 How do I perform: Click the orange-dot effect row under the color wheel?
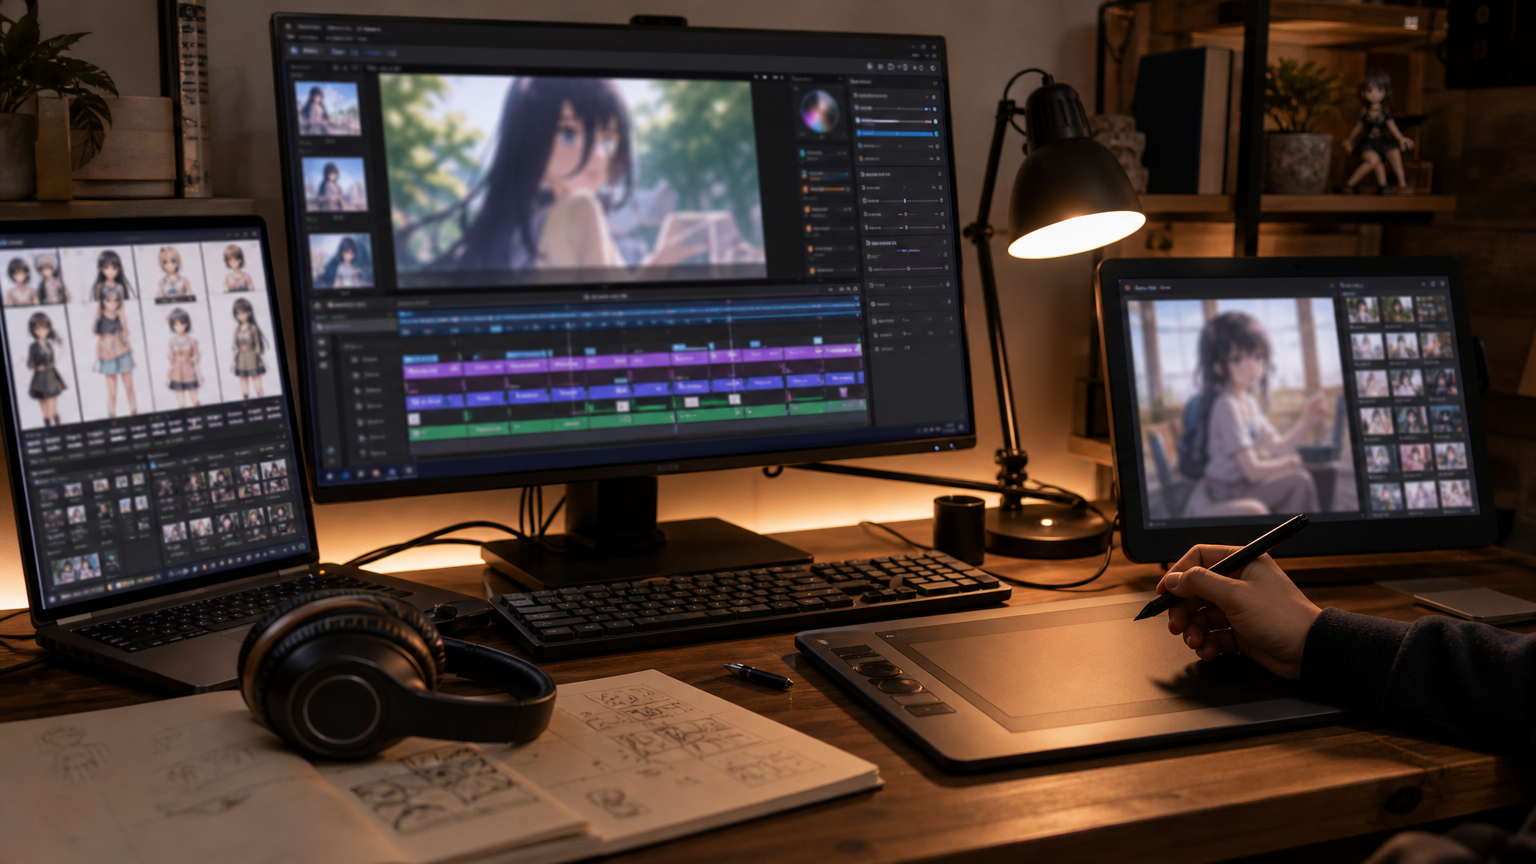tap(825, 189)
